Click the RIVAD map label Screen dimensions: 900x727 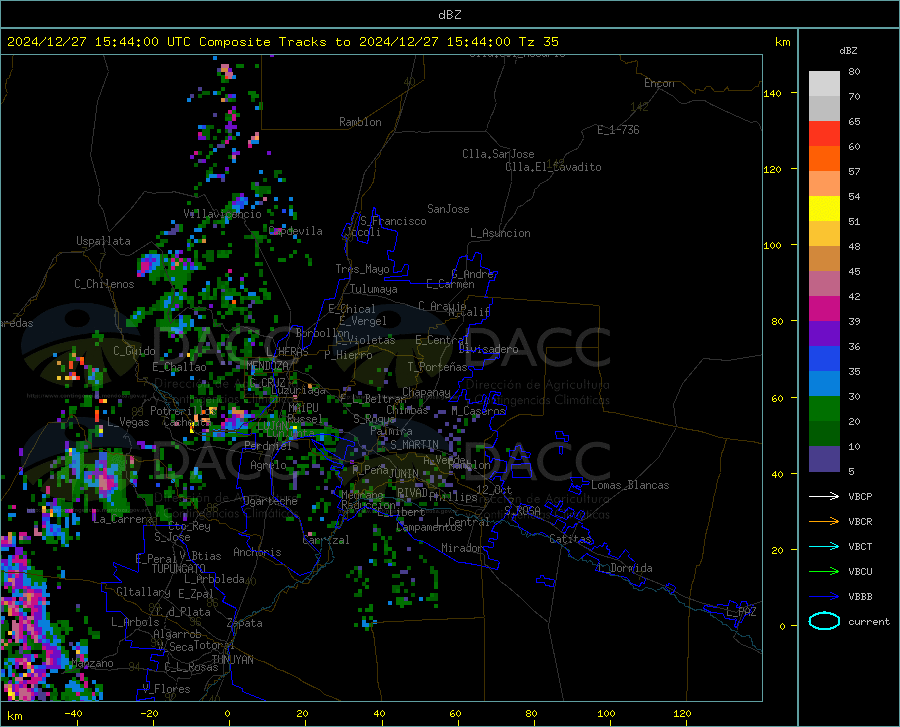(x=412, y=493)
